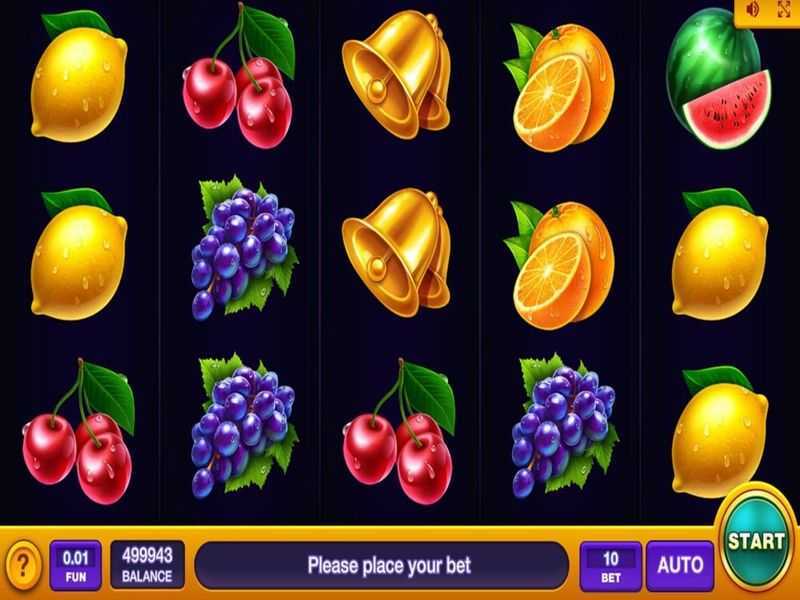
Task: Click the watermelon symbol on reel five
Action: pyautogui.click(x=718, y=78)
